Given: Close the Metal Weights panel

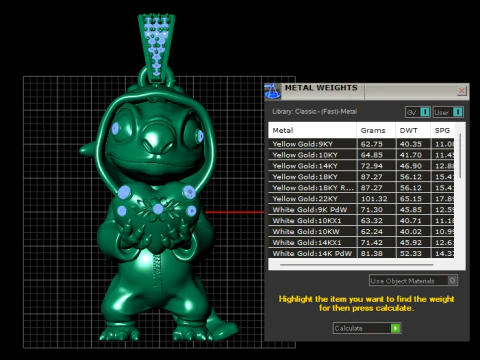Looking at the screenshot, I should pos(462,91).
